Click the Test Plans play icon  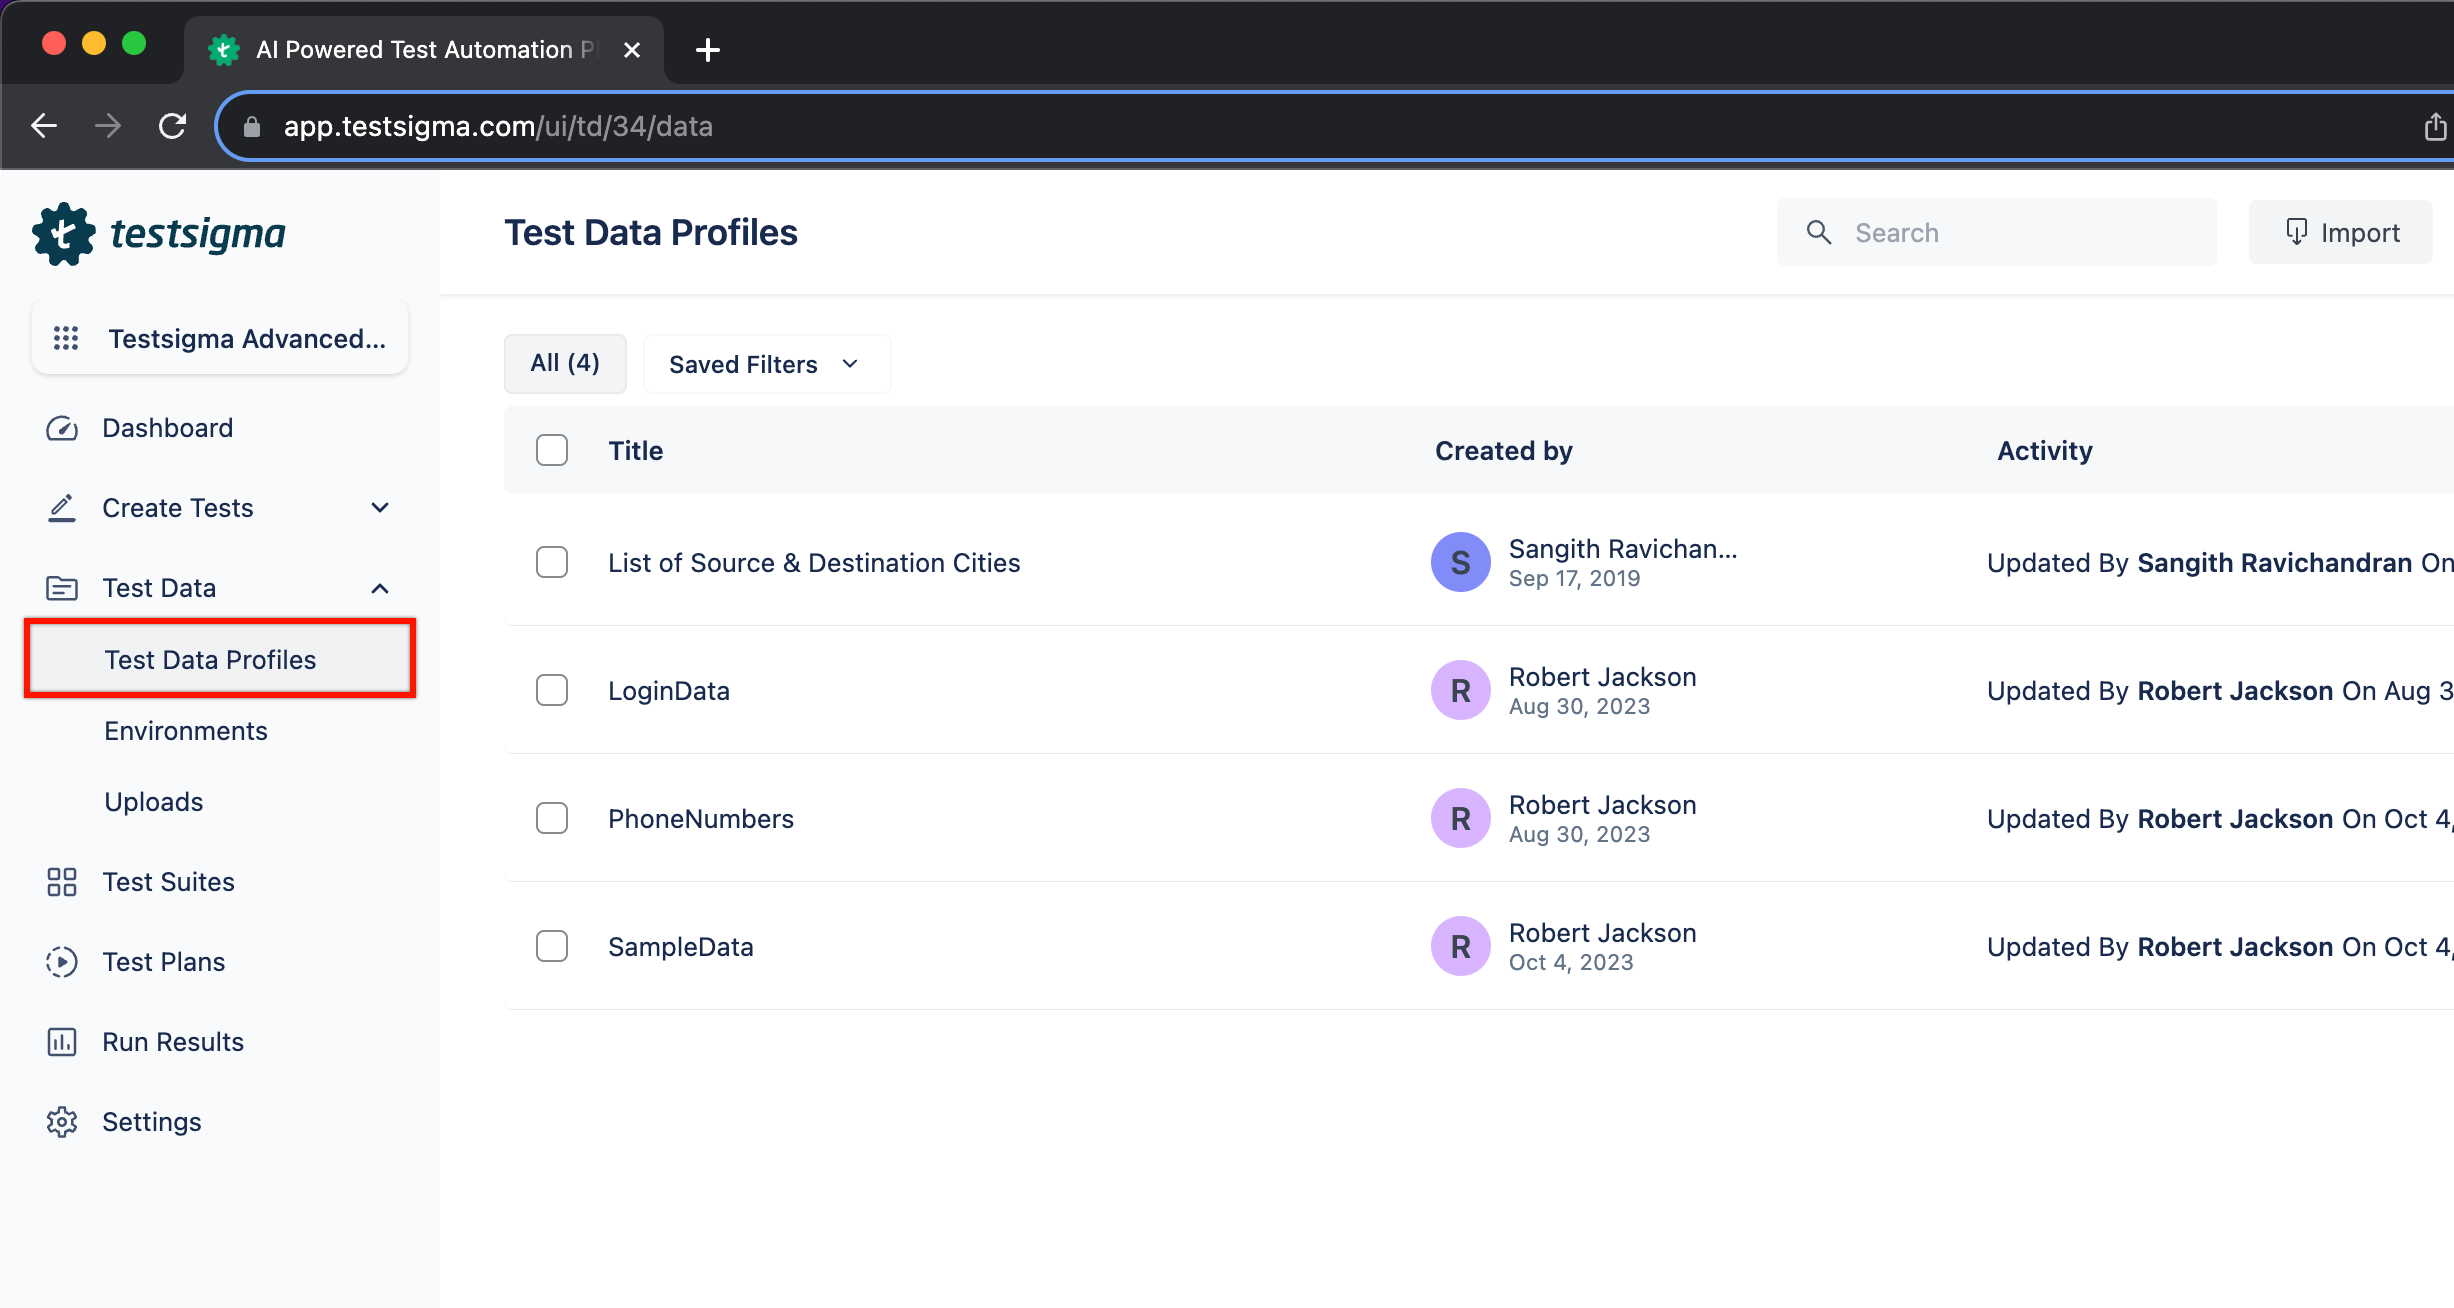[62, 962]
